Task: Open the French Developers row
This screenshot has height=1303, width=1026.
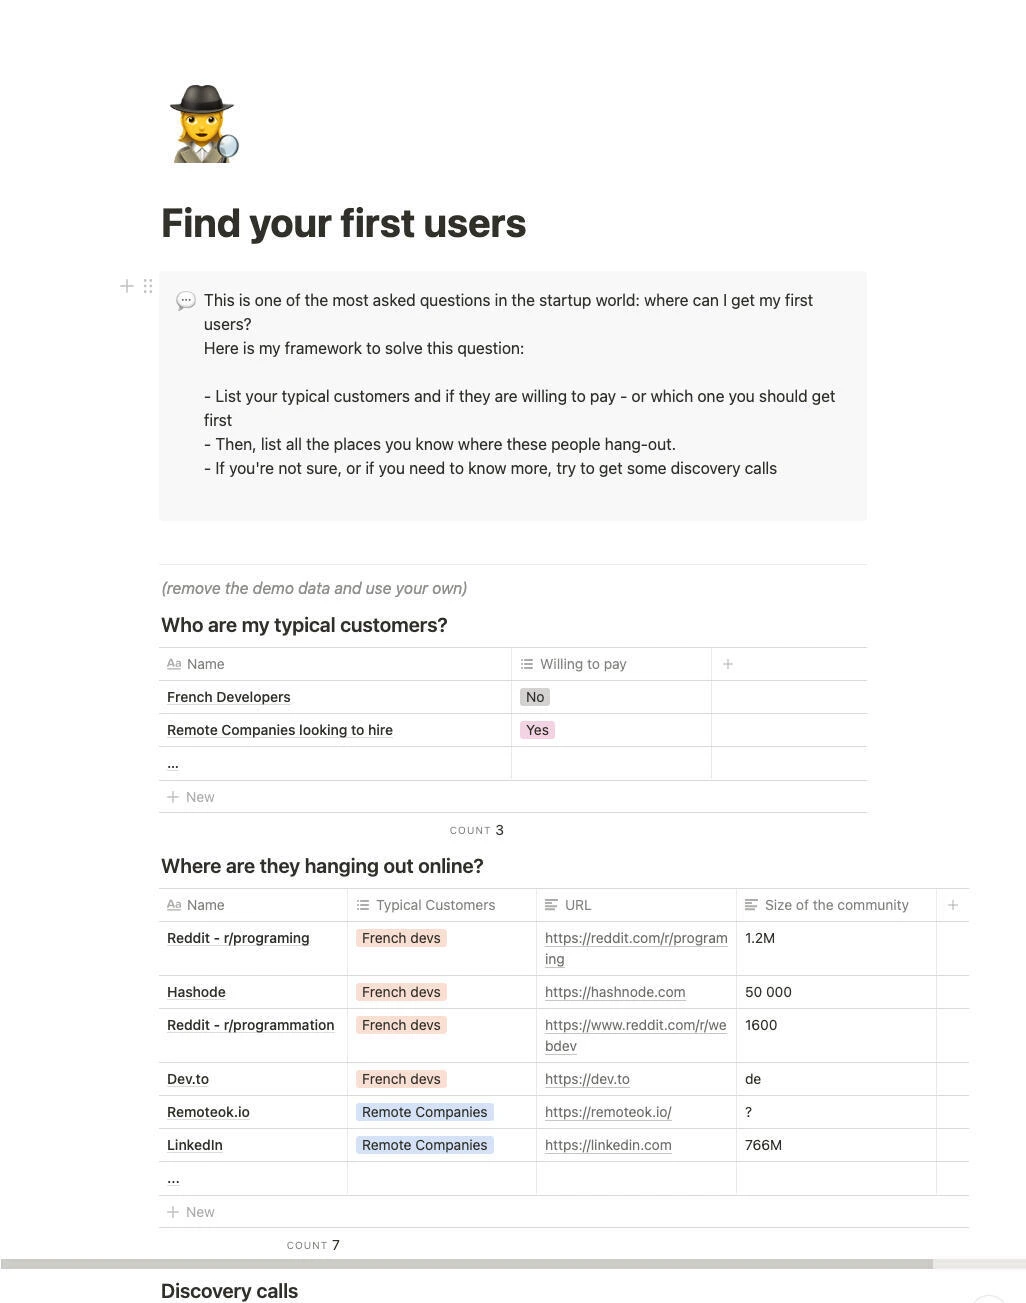Action: [229, 697]
